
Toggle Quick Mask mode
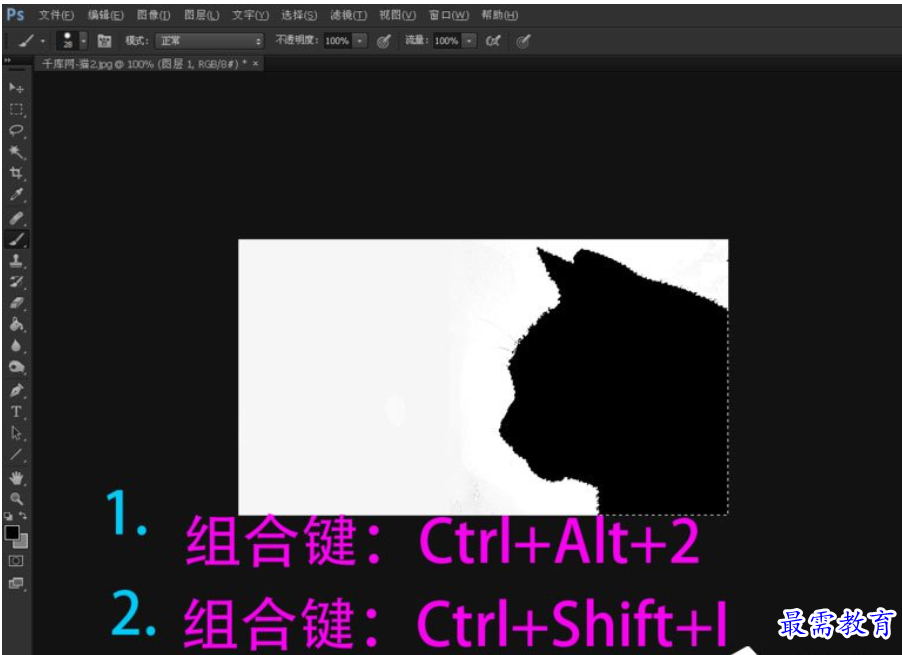click(x=16, y=561)
